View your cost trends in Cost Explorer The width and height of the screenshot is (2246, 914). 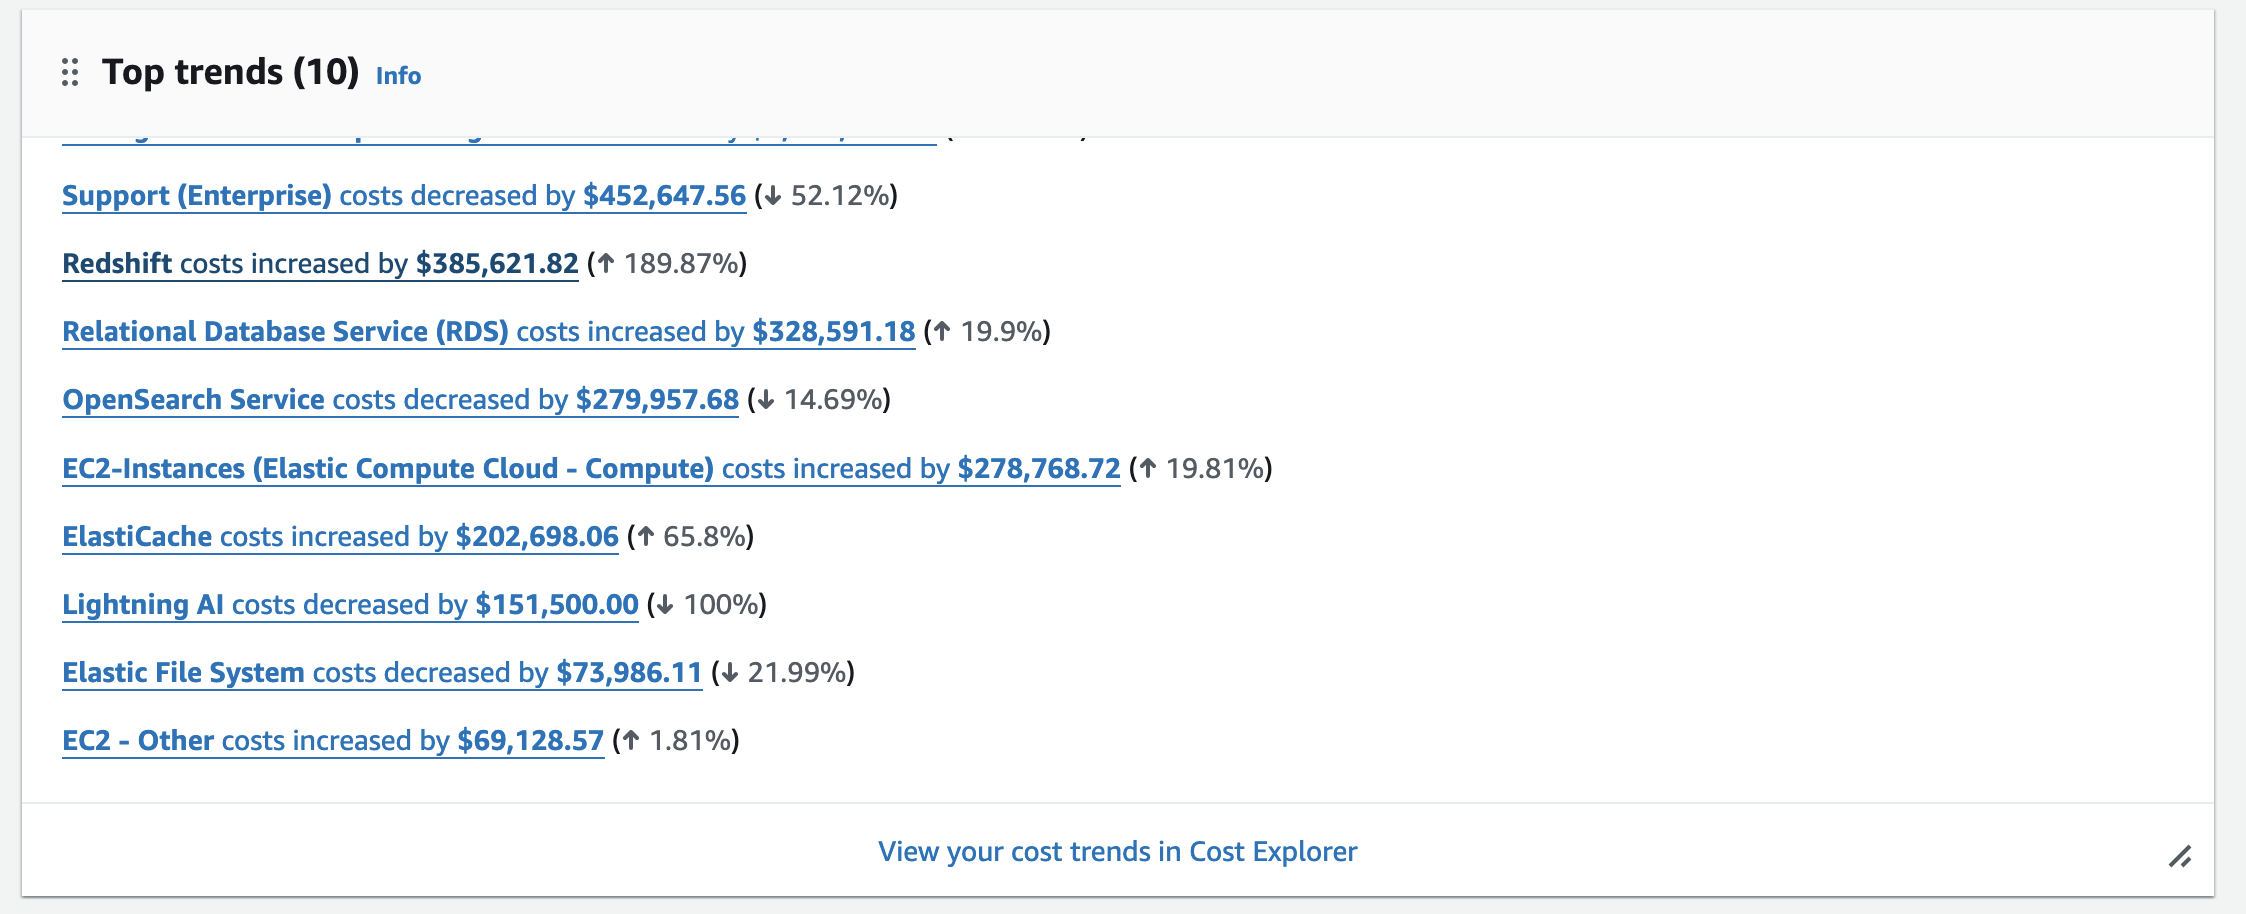click(x=1117, y=851)
